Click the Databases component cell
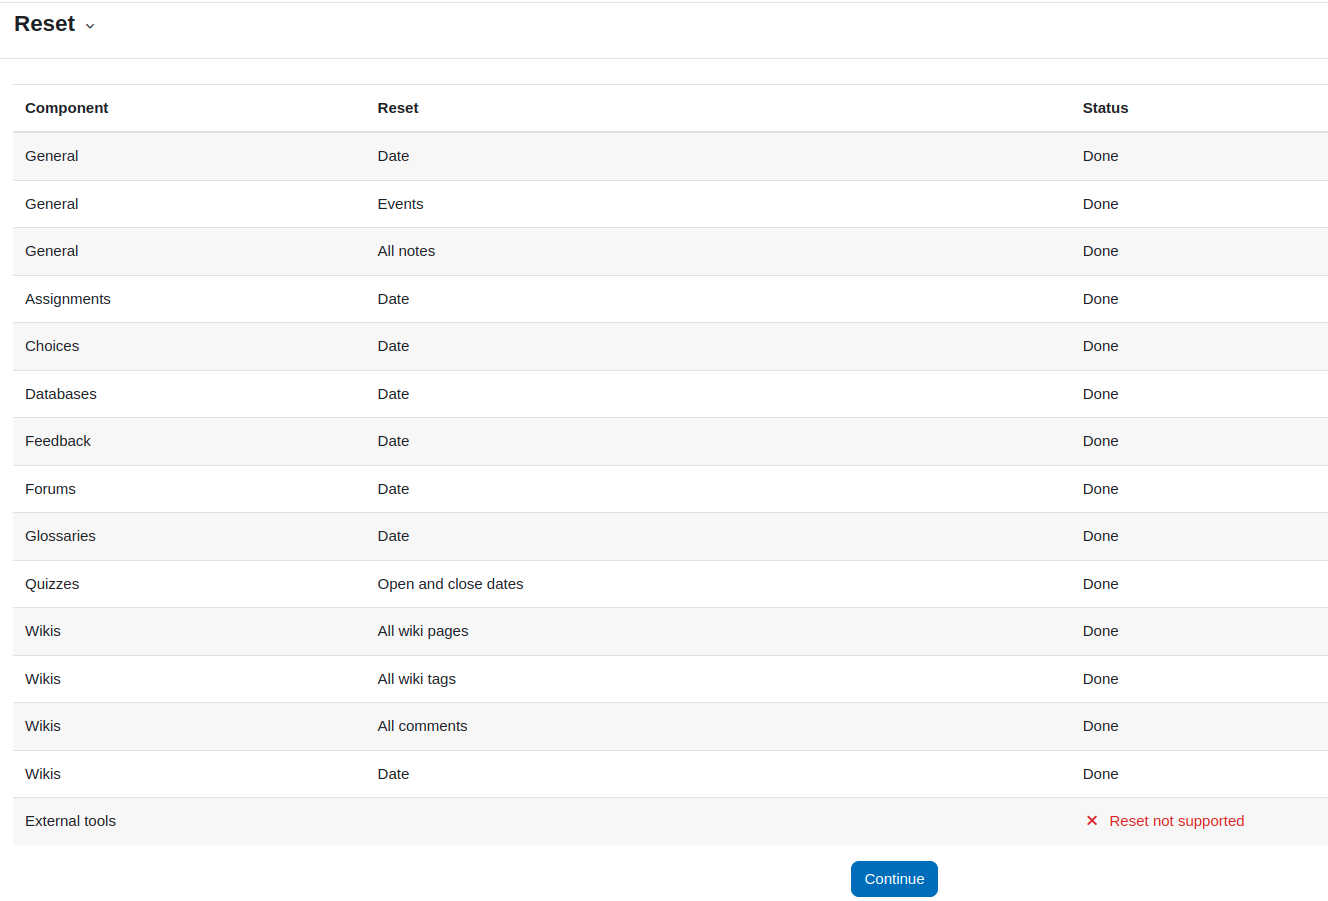Image resolution: width=1328 pixels, height=901 pixels. pyautogui.click(x=61, y=394)
